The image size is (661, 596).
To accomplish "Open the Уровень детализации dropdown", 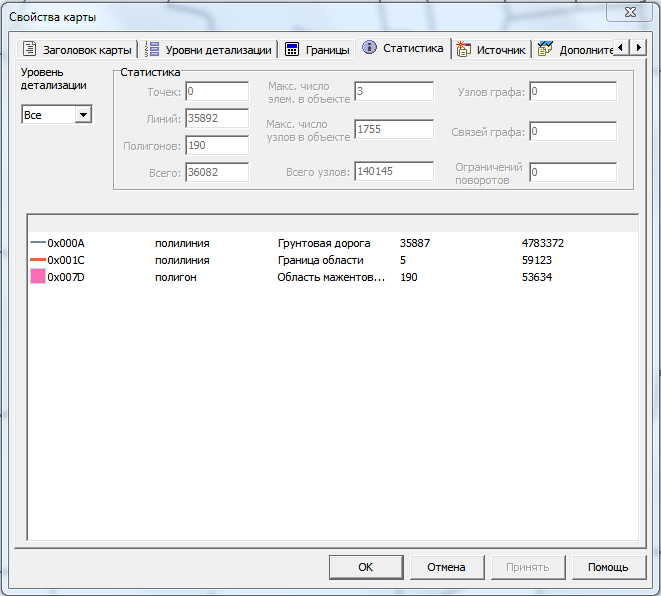I will [83, 115].
